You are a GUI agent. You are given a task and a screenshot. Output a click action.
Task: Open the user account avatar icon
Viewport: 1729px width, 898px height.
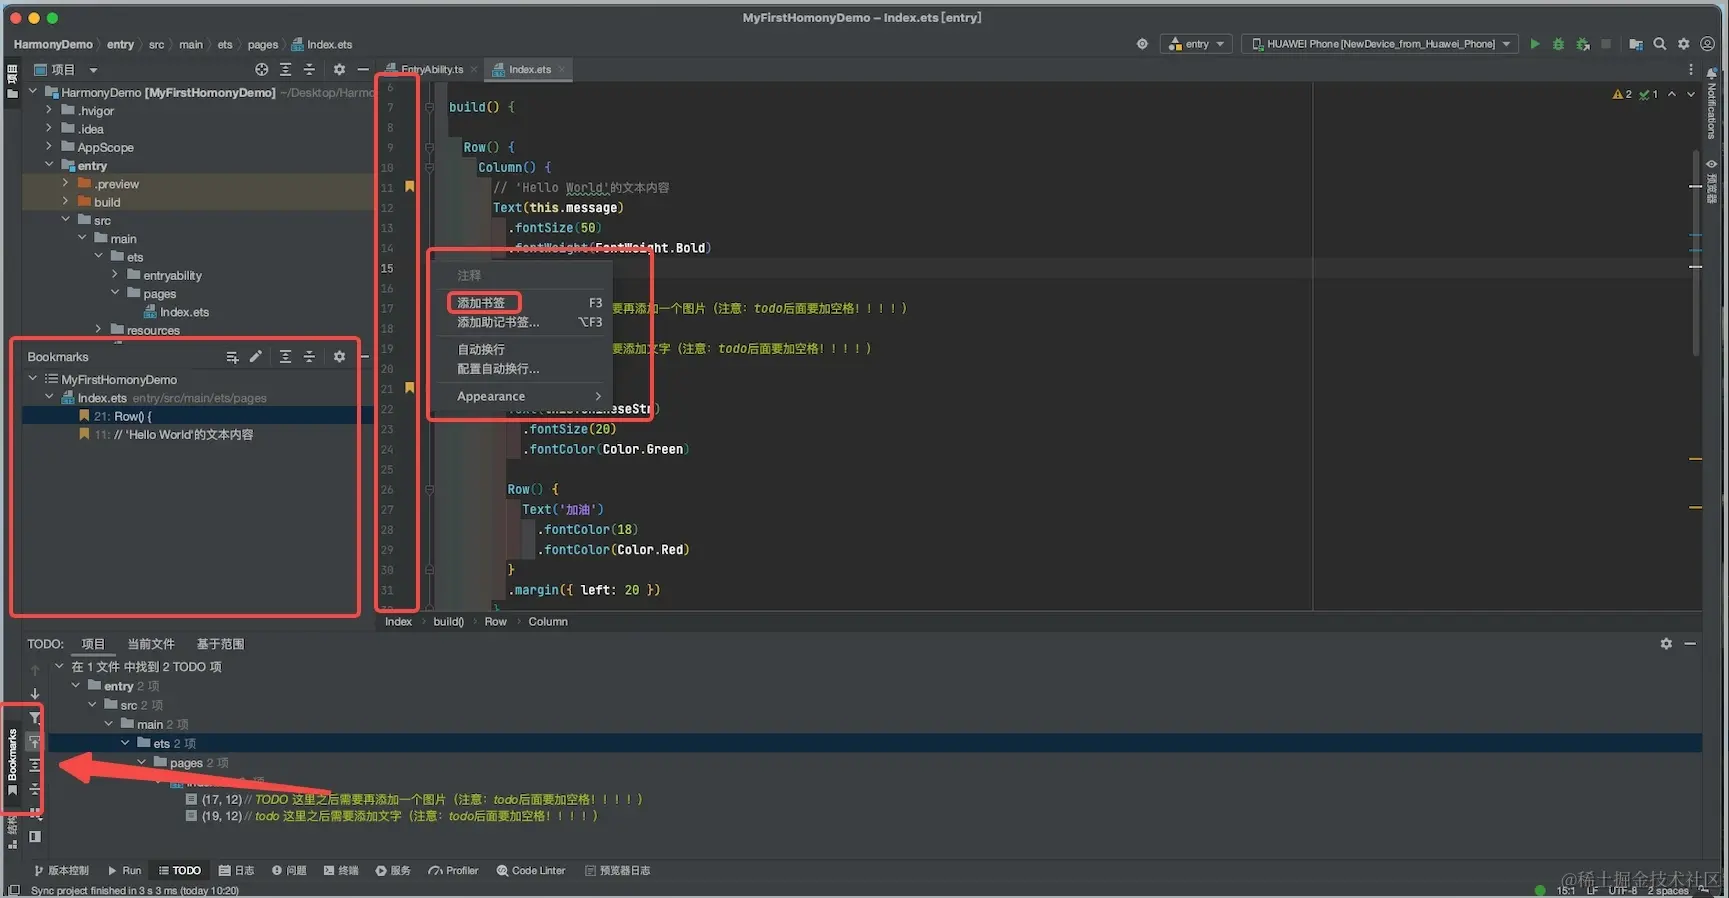point(1708,44)
